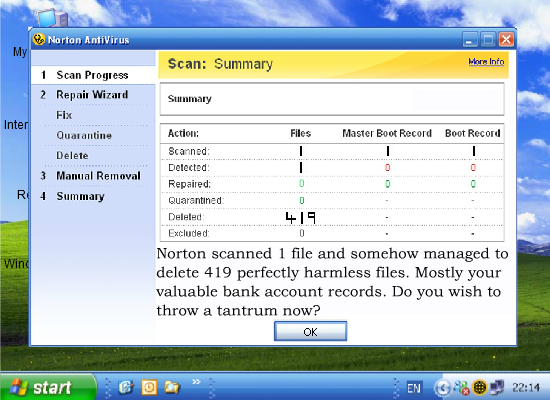Expand the quick launch overflow chevron
550x400 pixels.
(x=196, y=381)
